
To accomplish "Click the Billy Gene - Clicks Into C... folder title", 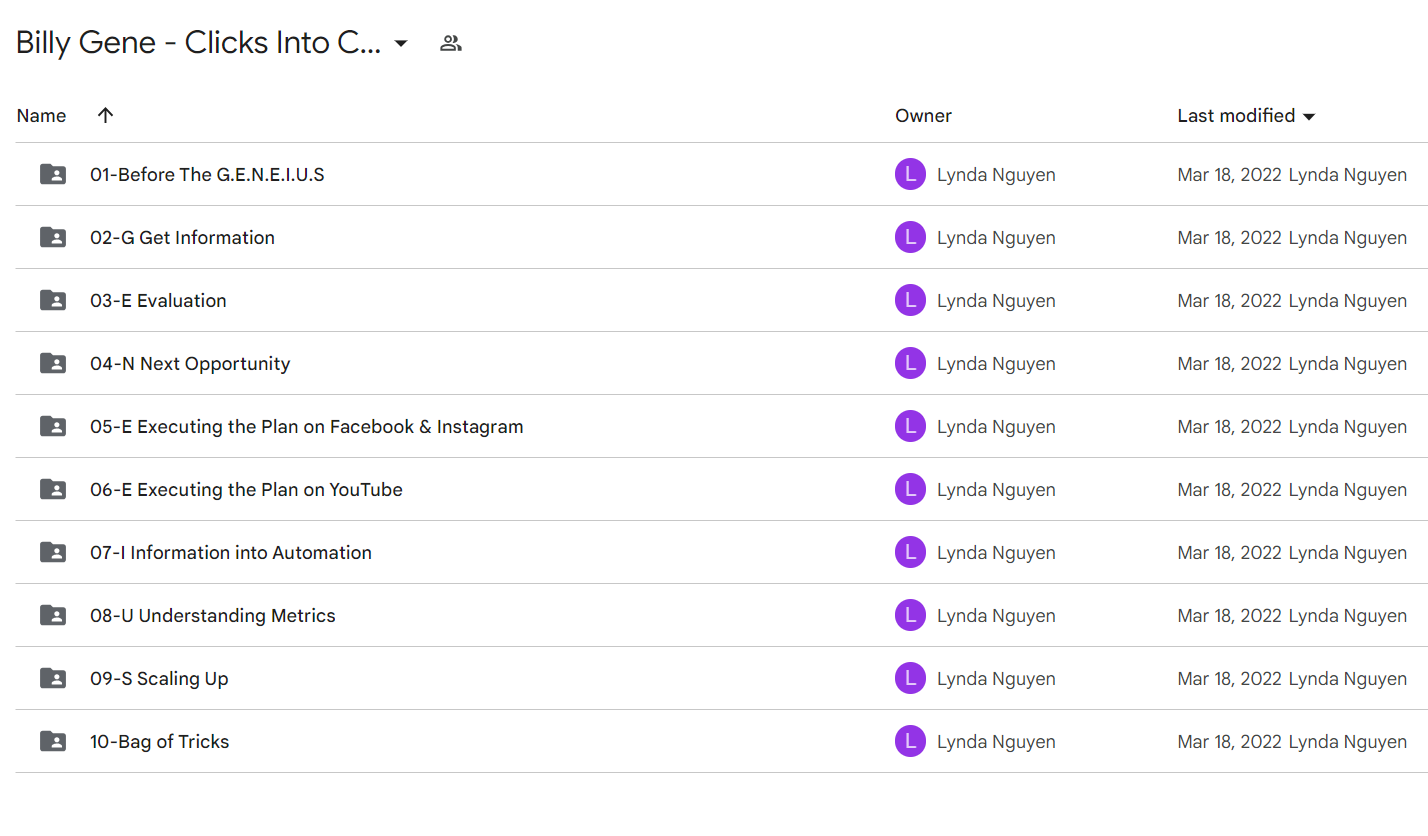I will coord(198,43).
